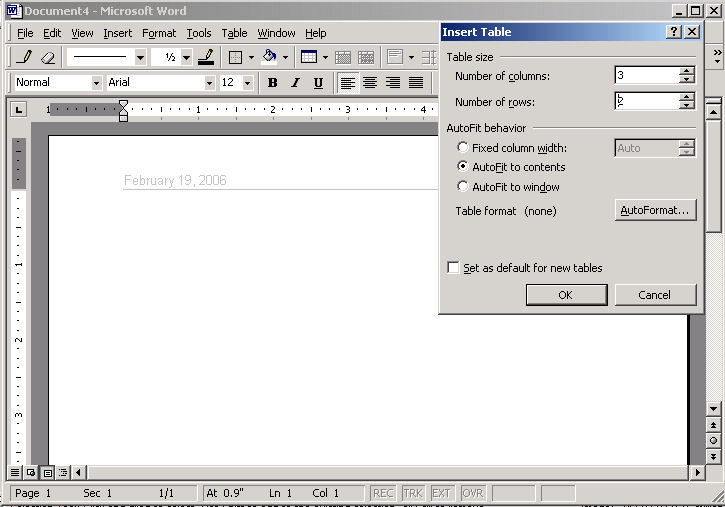Click the Shading Color paint bucket
This screenshot has width=725, height=507.
268,58
